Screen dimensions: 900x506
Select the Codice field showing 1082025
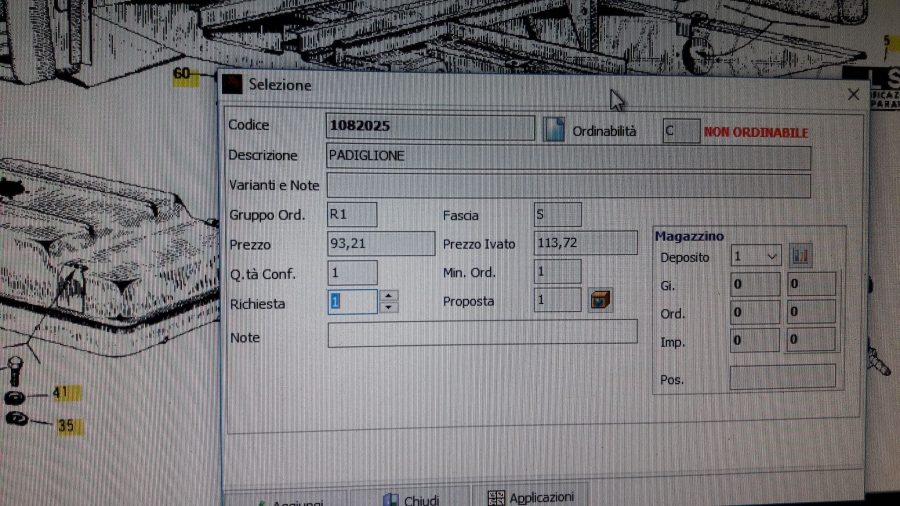pyautogui.click(x=430, y=127)
